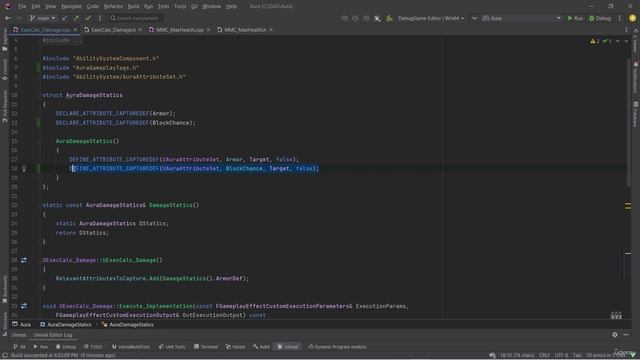Image resolution: width=640 pixels, height=360 pixels.
Task: Open the Aura run configuration dropdown
Action: [522, 18]
